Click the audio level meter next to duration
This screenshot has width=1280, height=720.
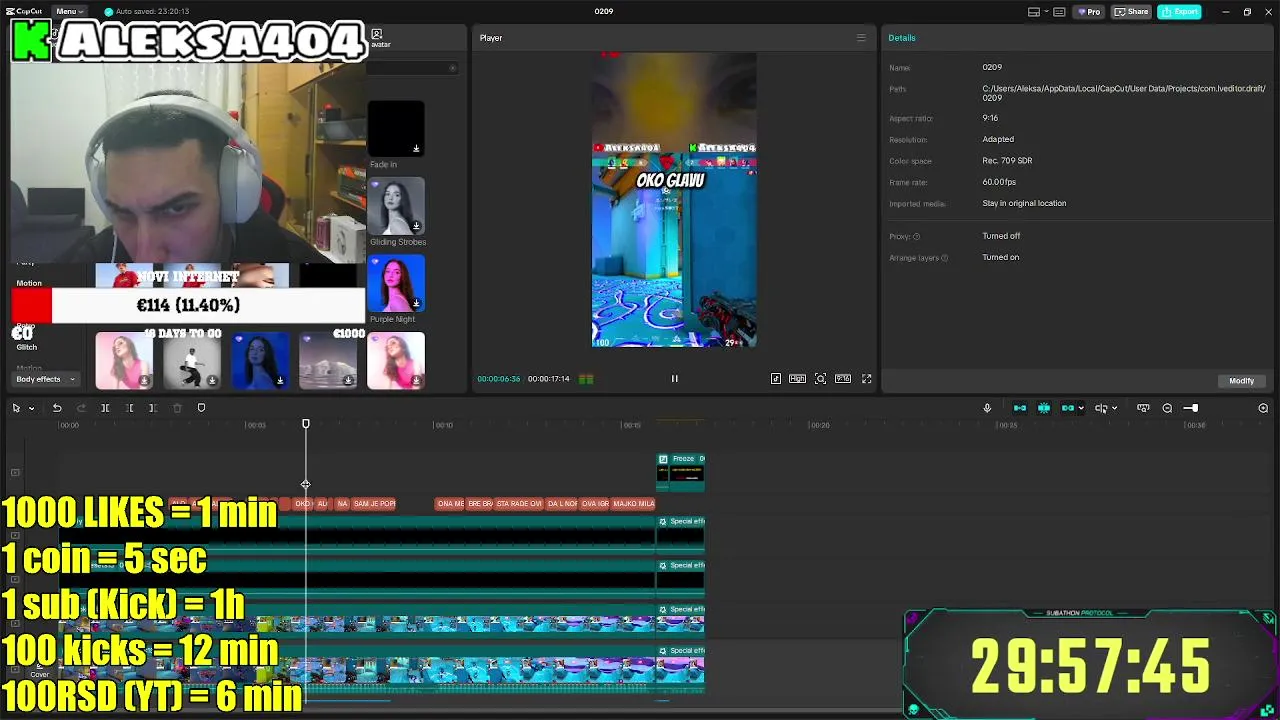[586, 379]
